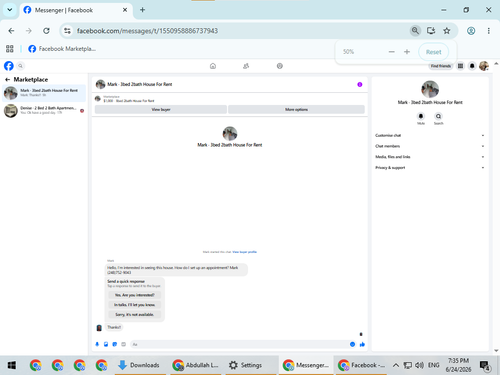Open the Chrome three-dot menu
500x375 pixels.
tap(489, 31)
